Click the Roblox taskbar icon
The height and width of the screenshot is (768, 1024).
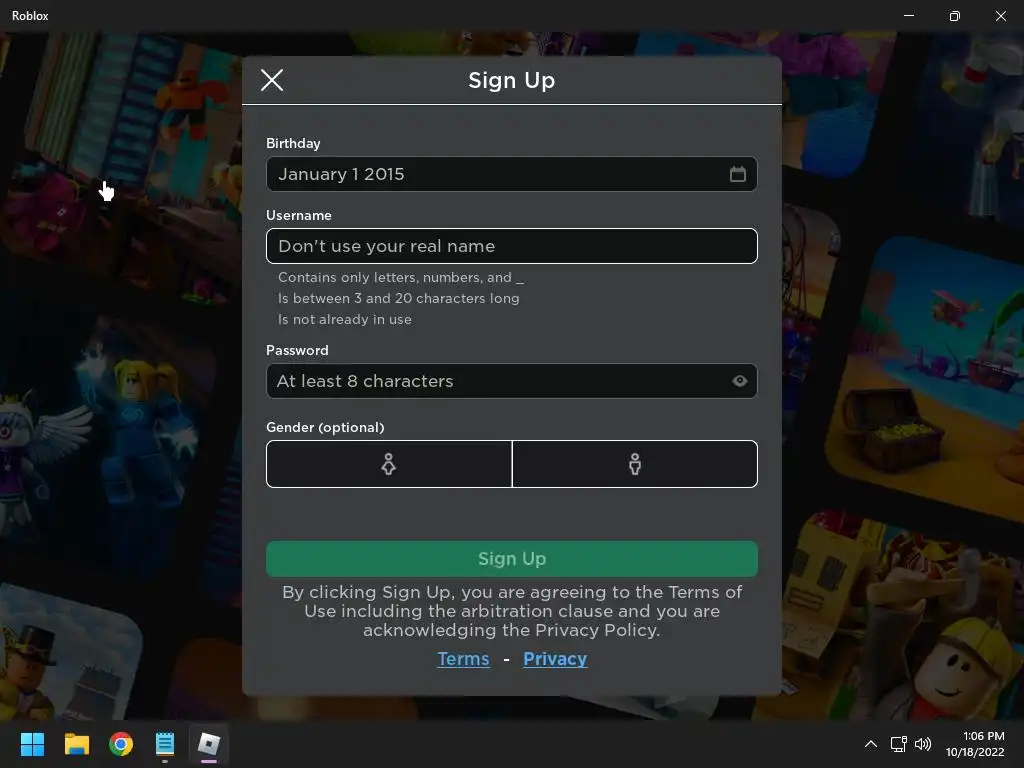coord(209,744)
